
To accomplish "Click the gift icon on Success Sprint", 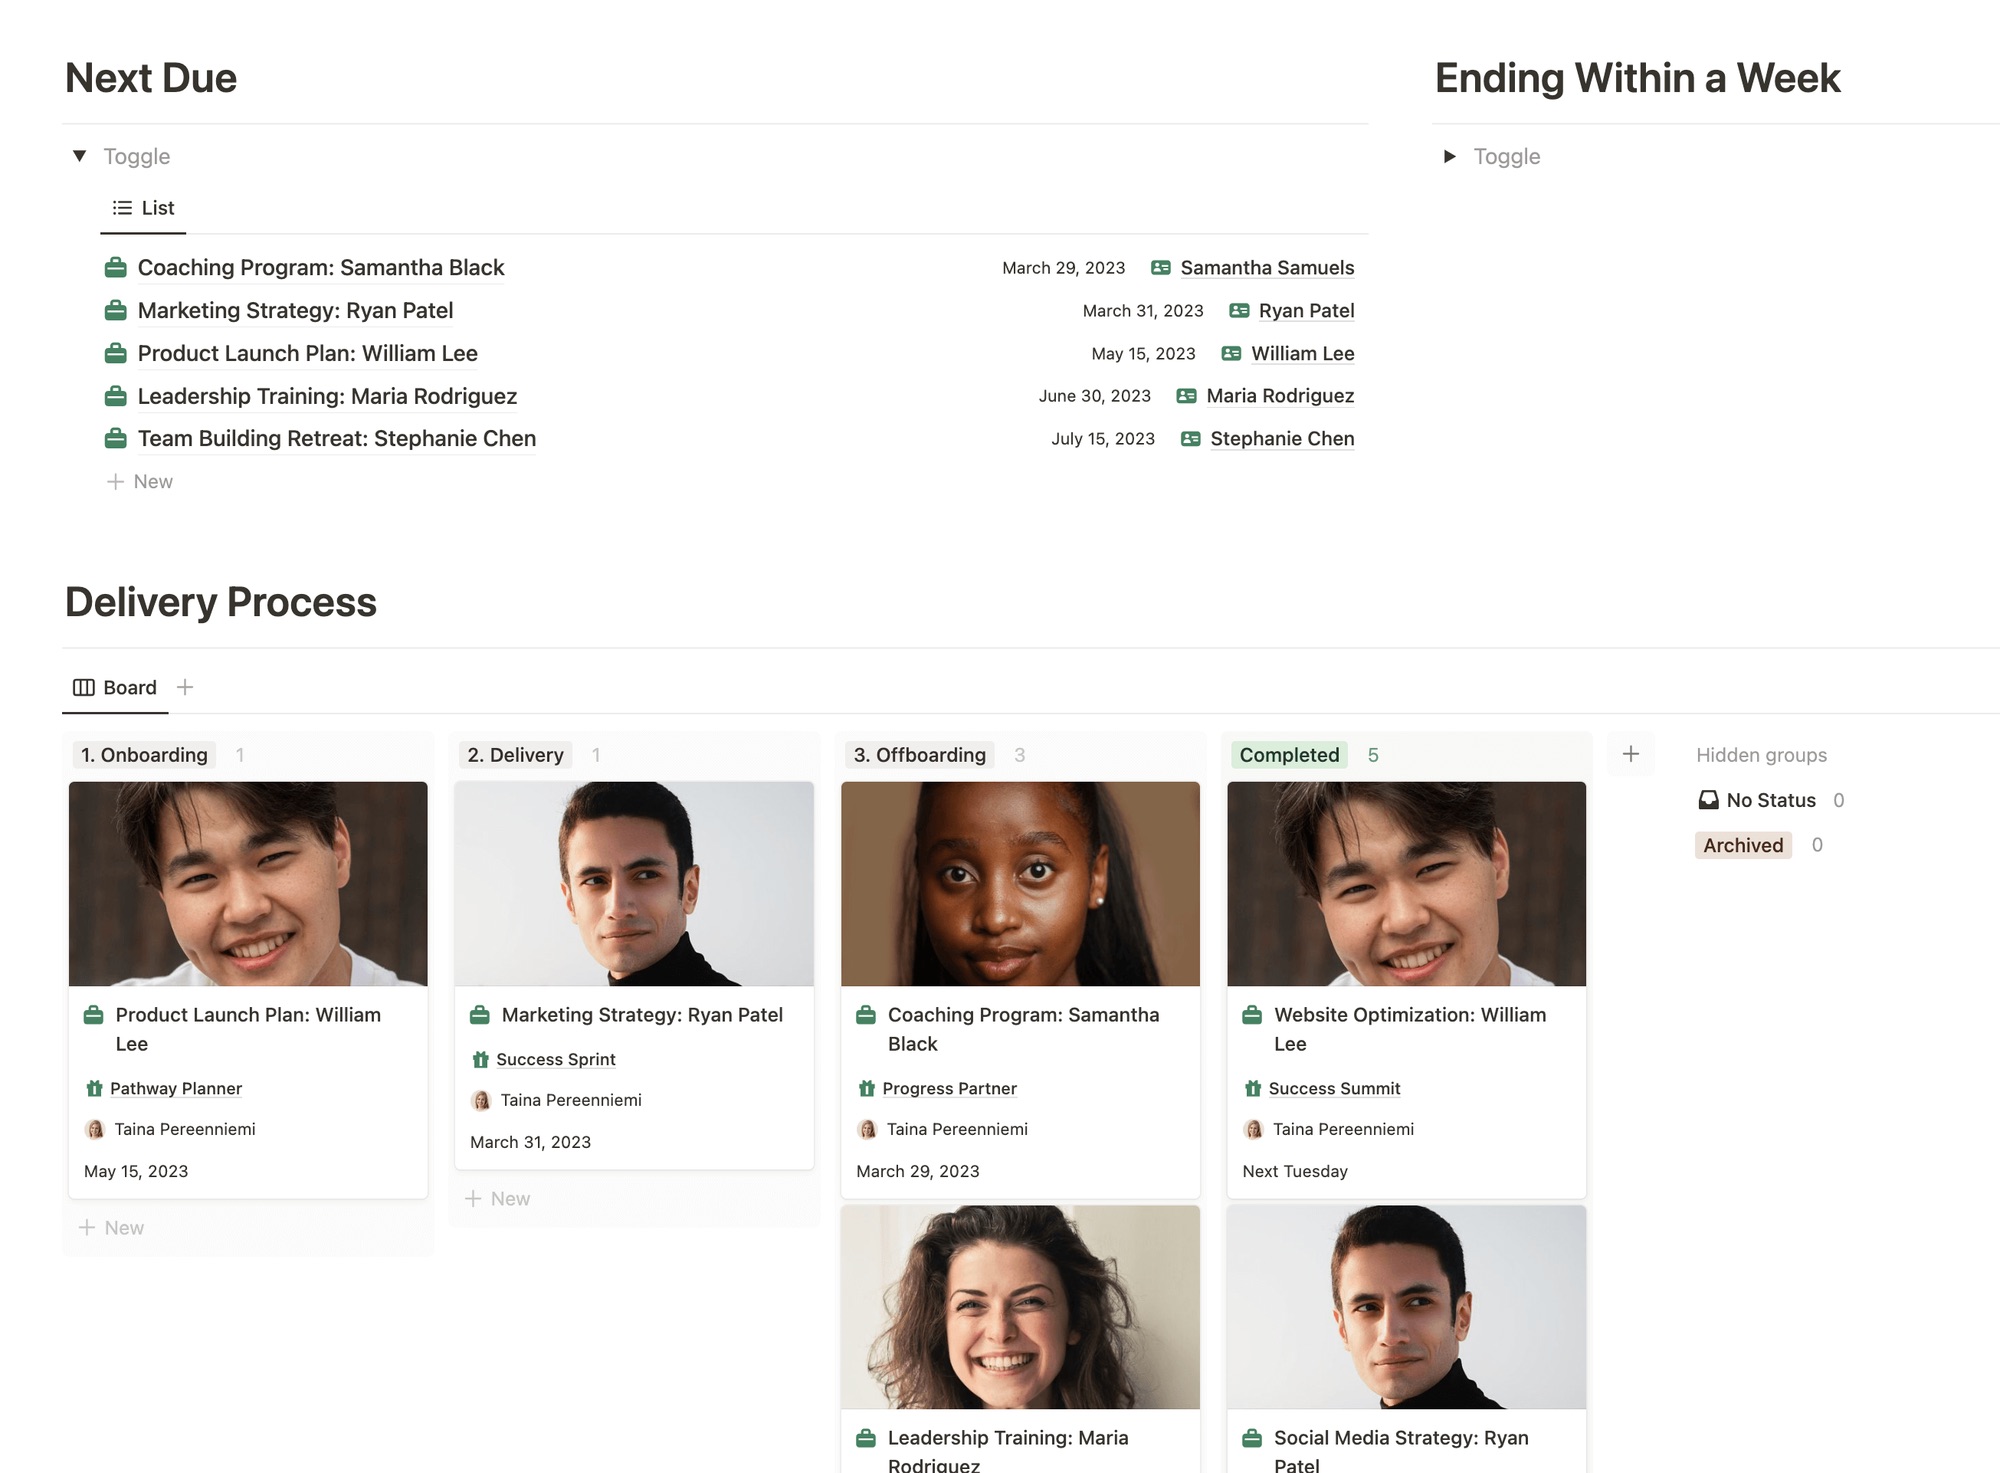I will (480, 1059).
